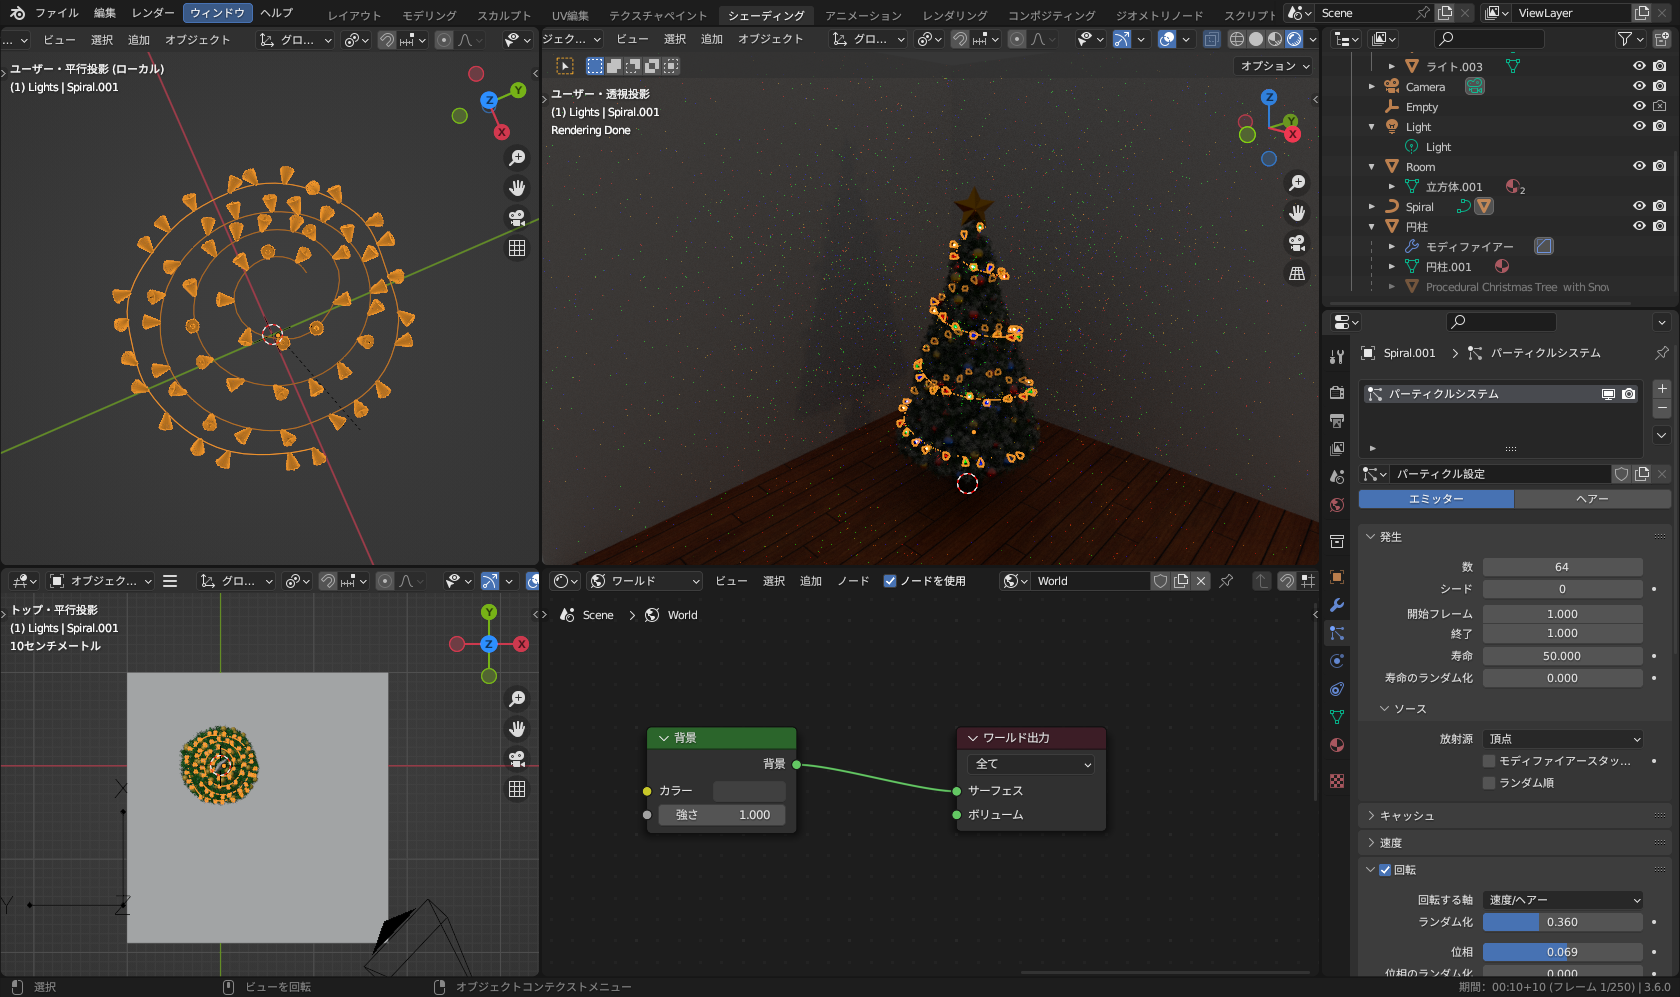The width and height of the screenshot is (1680, 997).
Task: Select solid viewport shading mode
Action: pos(1256,39)
